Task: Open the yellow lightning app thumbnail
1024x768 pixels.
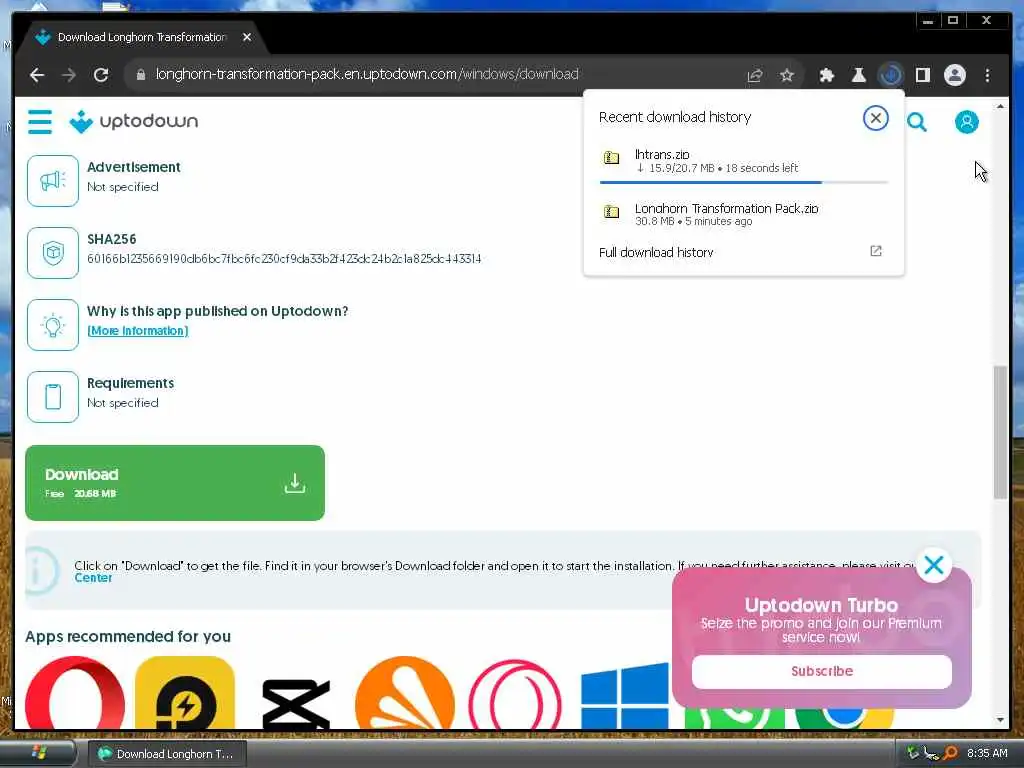Action: point(185,693)
